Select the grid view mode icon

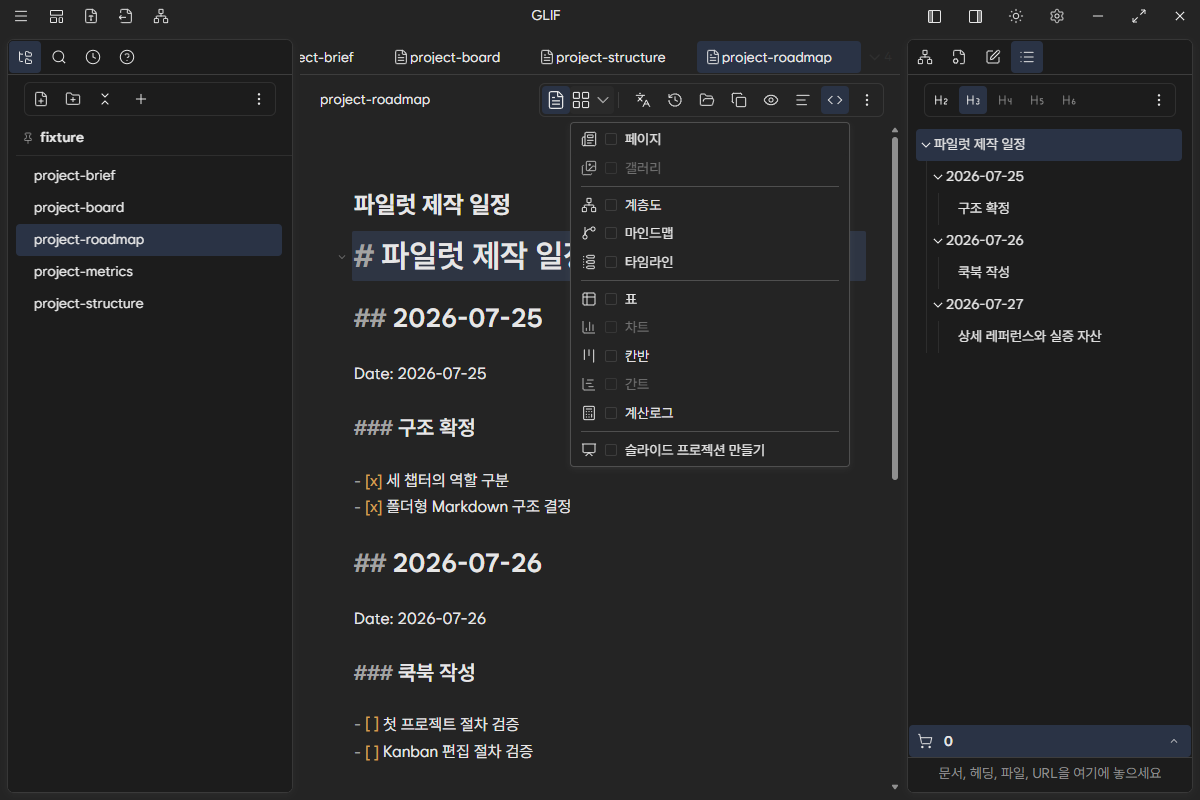(581, 100)
